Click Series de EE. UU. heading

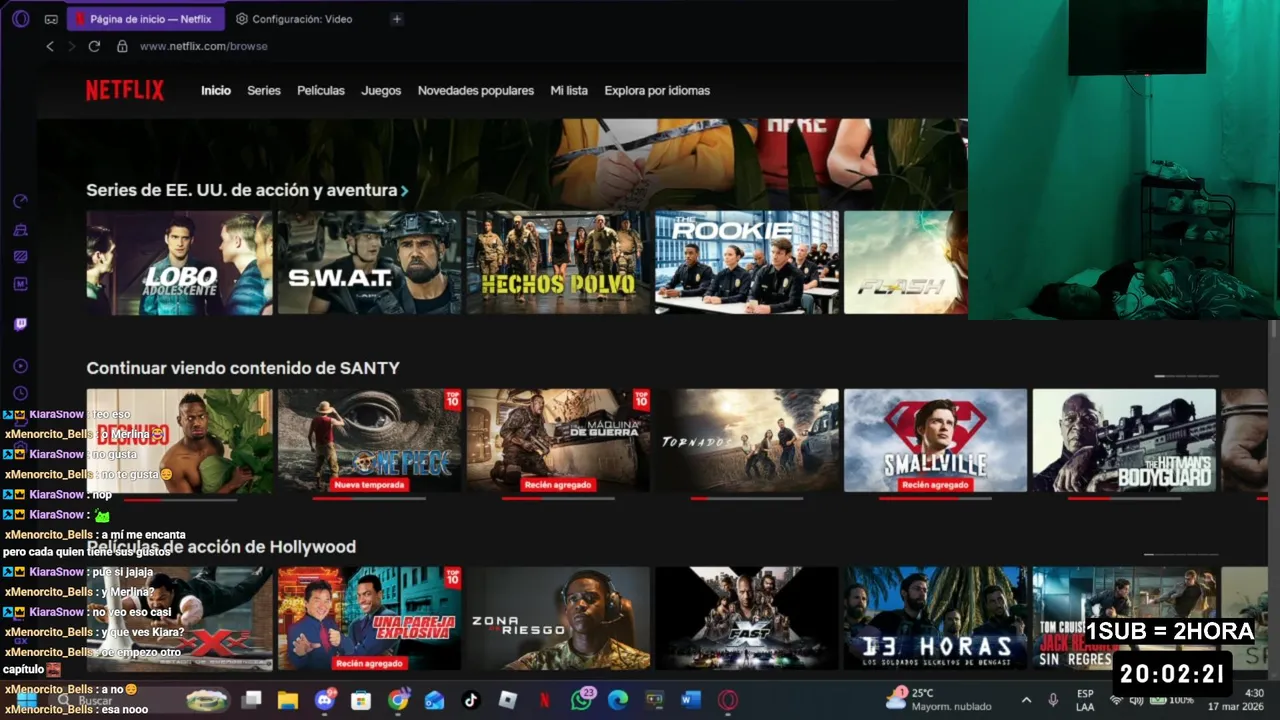241,190
